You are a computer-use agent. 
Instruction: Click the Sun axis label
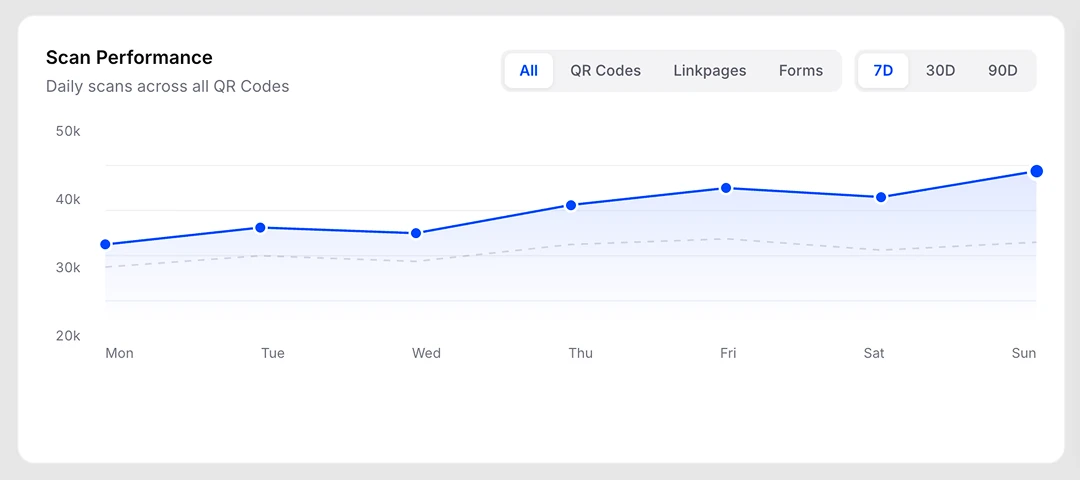[1024, 353]
